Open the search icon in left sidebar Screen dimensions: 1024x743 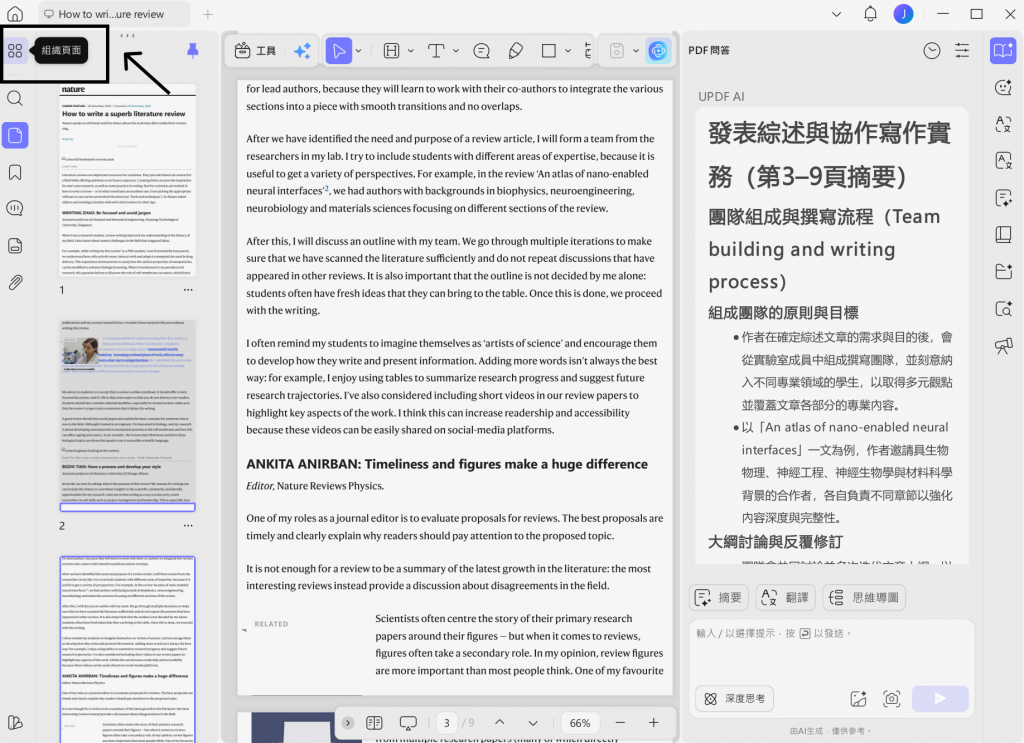pyautogui.click(x=15, y=99)
